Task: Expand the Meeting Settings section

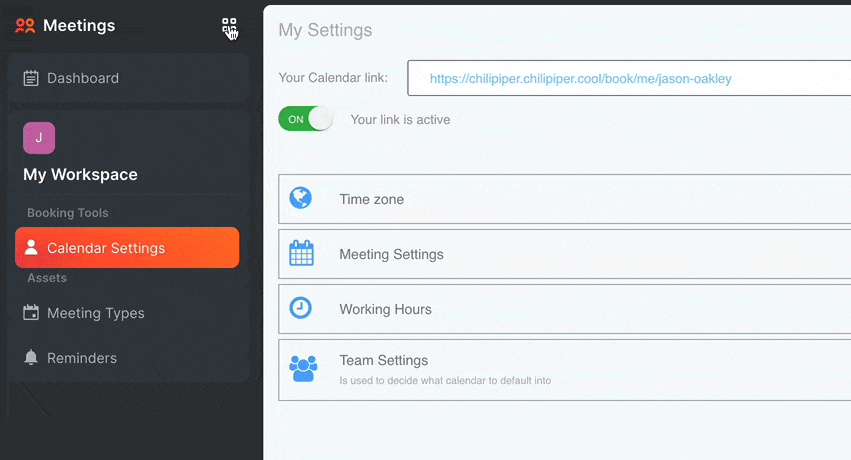Action: (x=564, y=254)
